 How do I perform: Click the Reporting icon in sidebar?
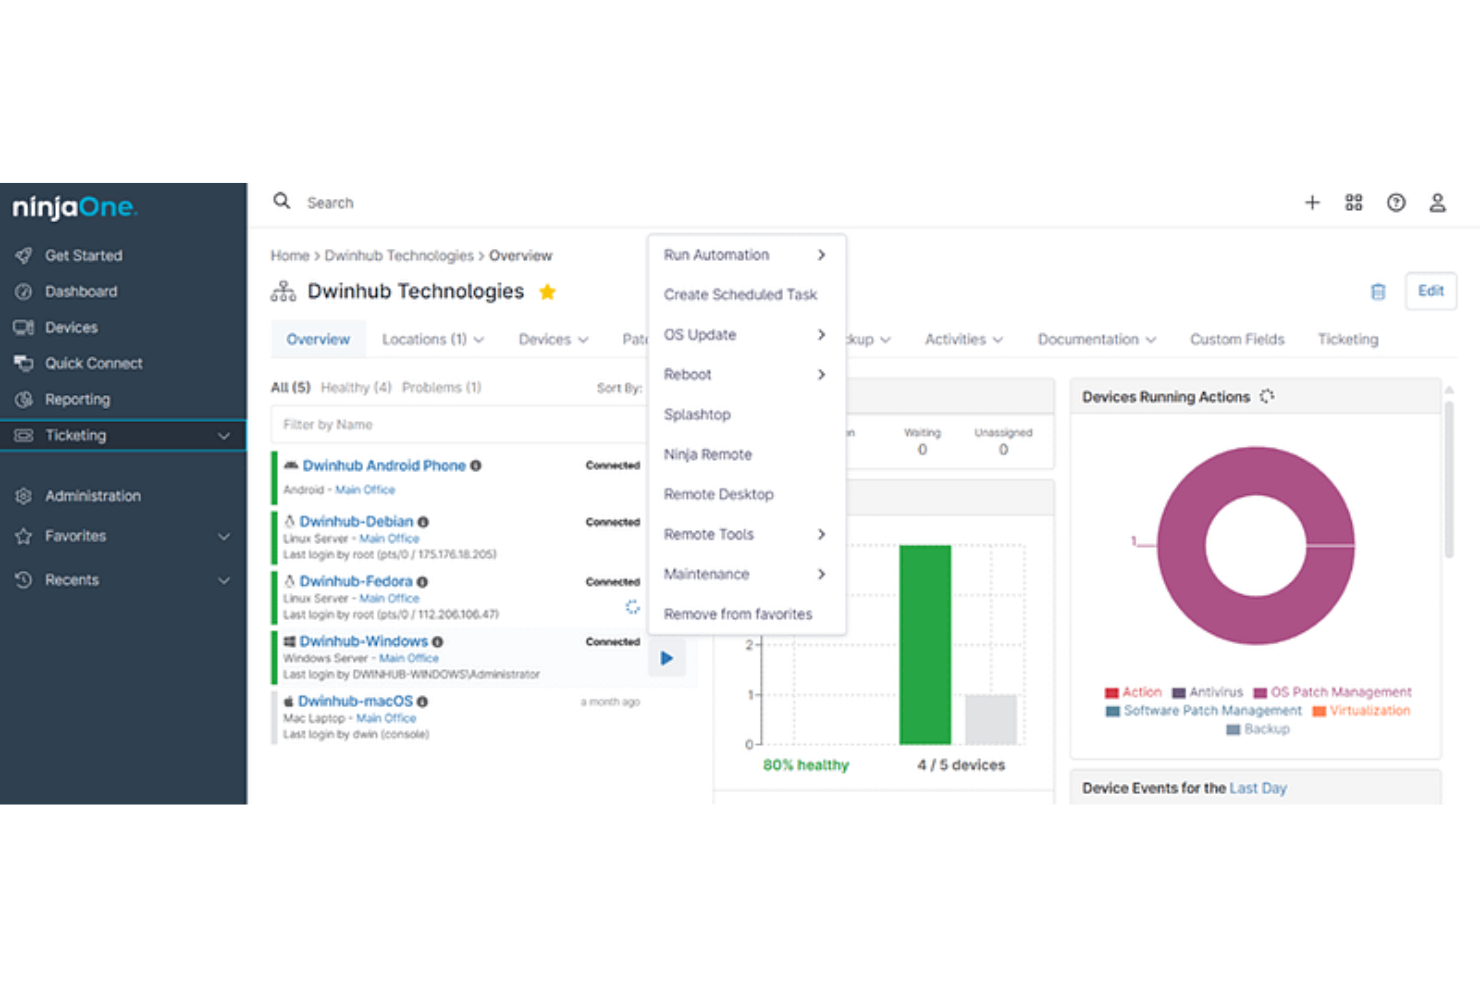click(24, 399)
